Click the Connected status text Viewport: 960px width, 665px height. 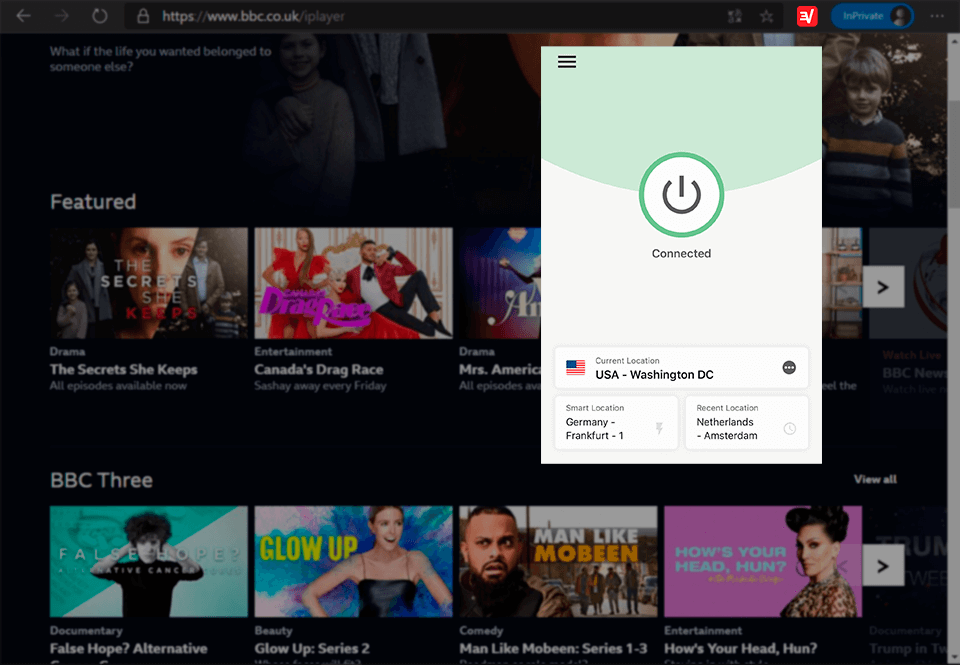pyautogui.click(x=681, y=254)
